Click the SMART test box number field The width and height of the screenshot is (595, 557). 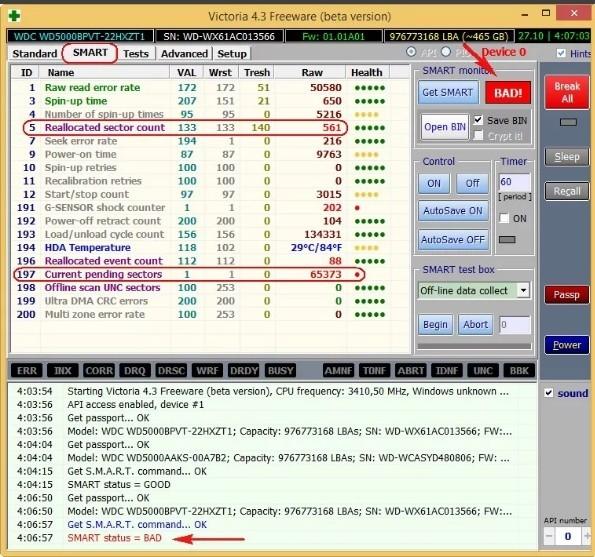point(515,325)
